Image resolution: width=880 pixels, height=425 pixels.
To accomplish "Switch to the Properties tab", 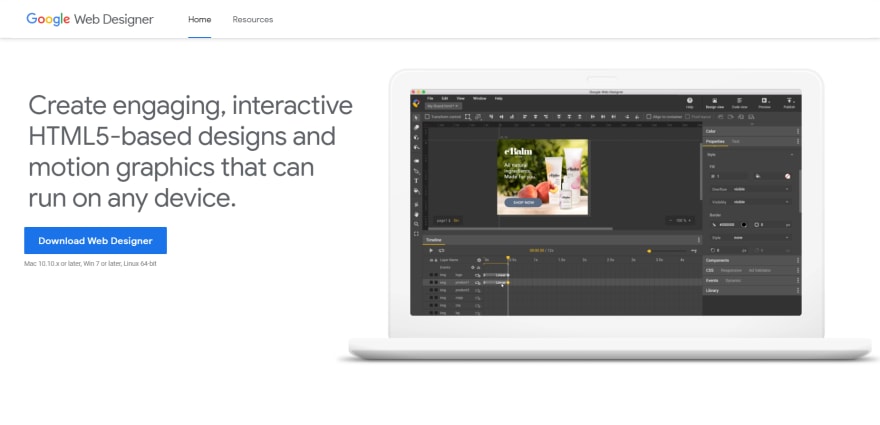I will pyautogui.click(x=715, y=141).
